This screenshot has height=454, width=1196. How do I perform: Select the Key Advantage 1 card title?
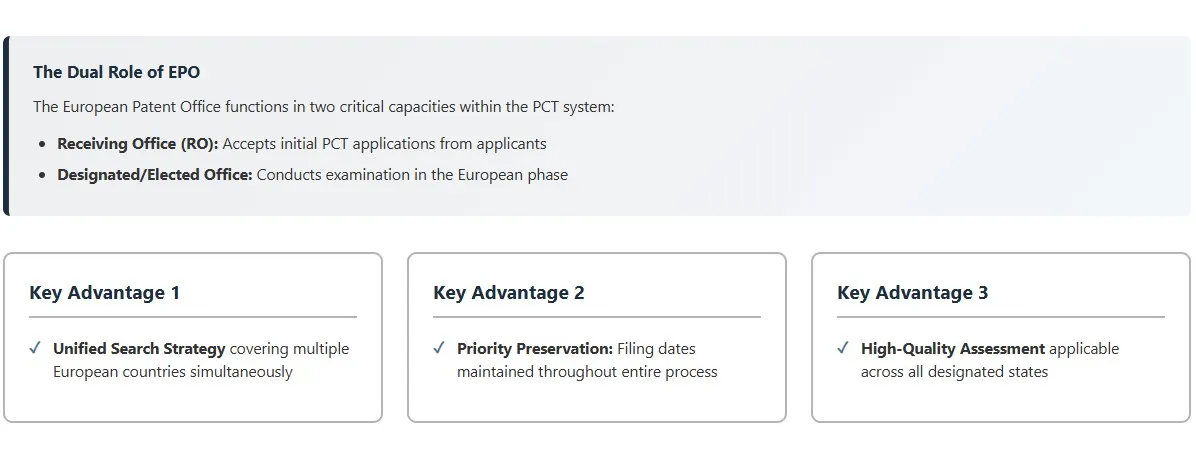click(105, 293)
